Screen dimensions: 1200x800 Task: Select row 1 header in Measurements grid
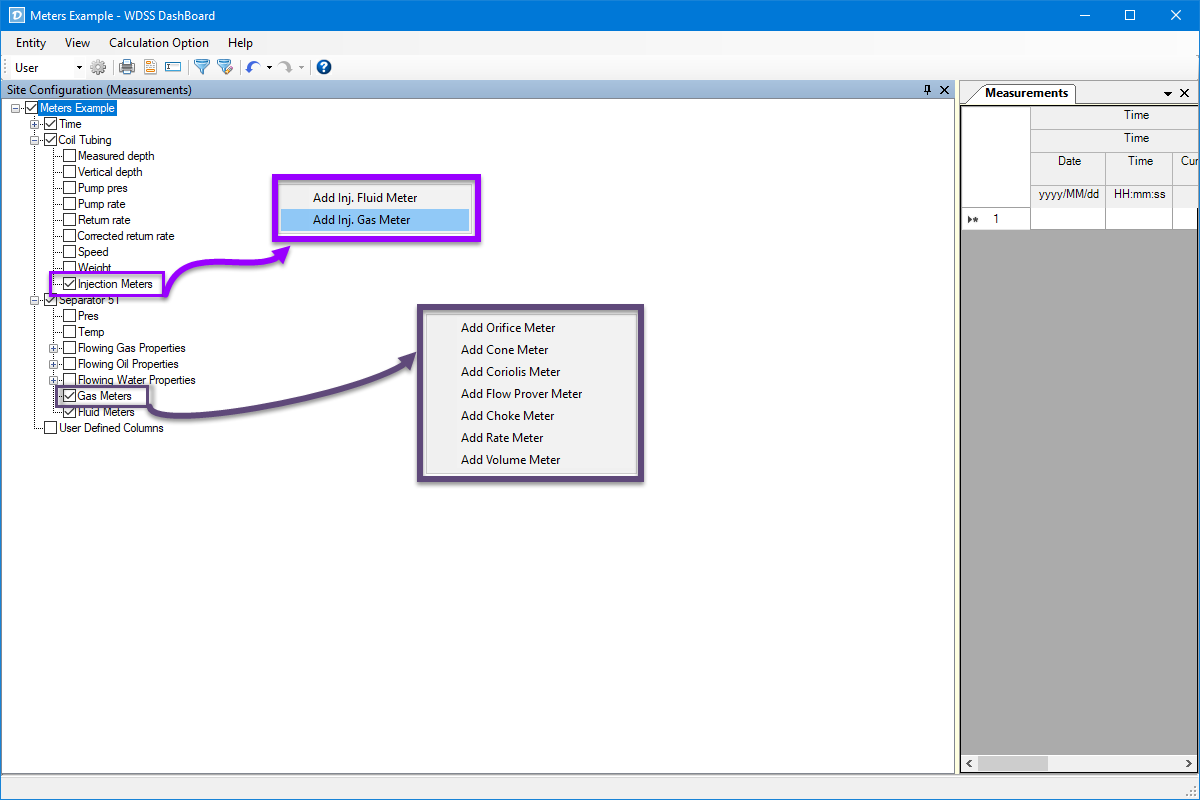[996, 219]
